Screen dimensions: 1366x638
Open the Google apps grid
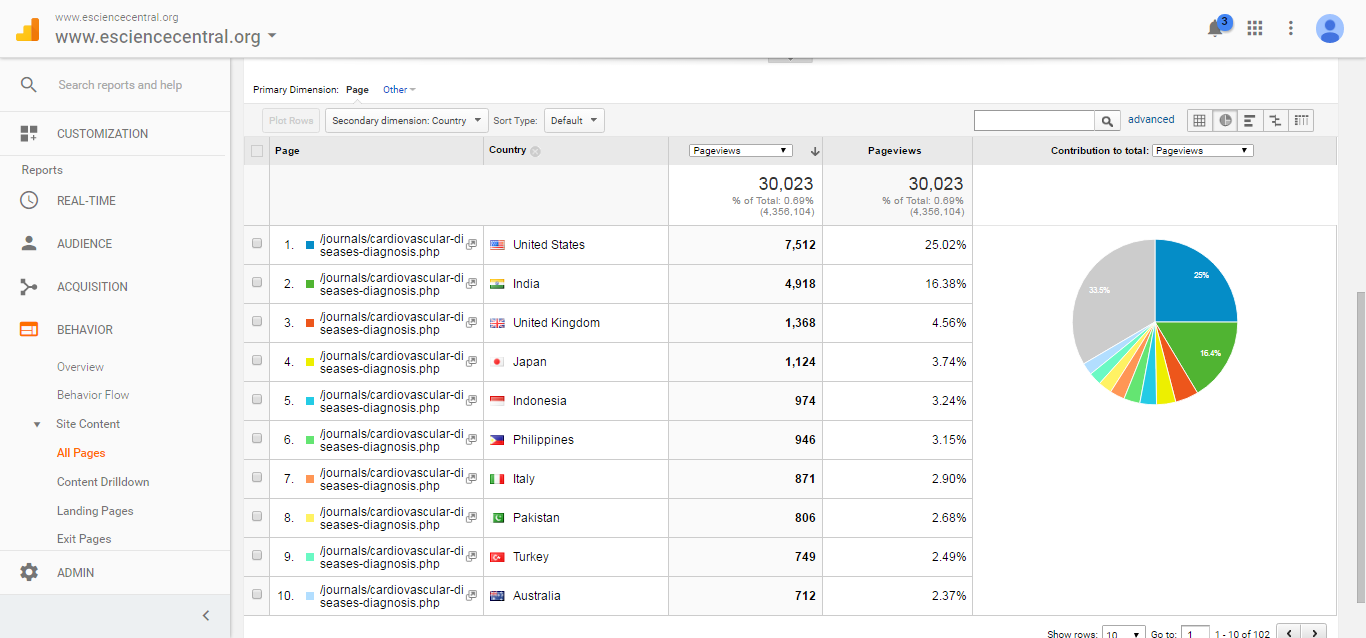coord(1255,28)
